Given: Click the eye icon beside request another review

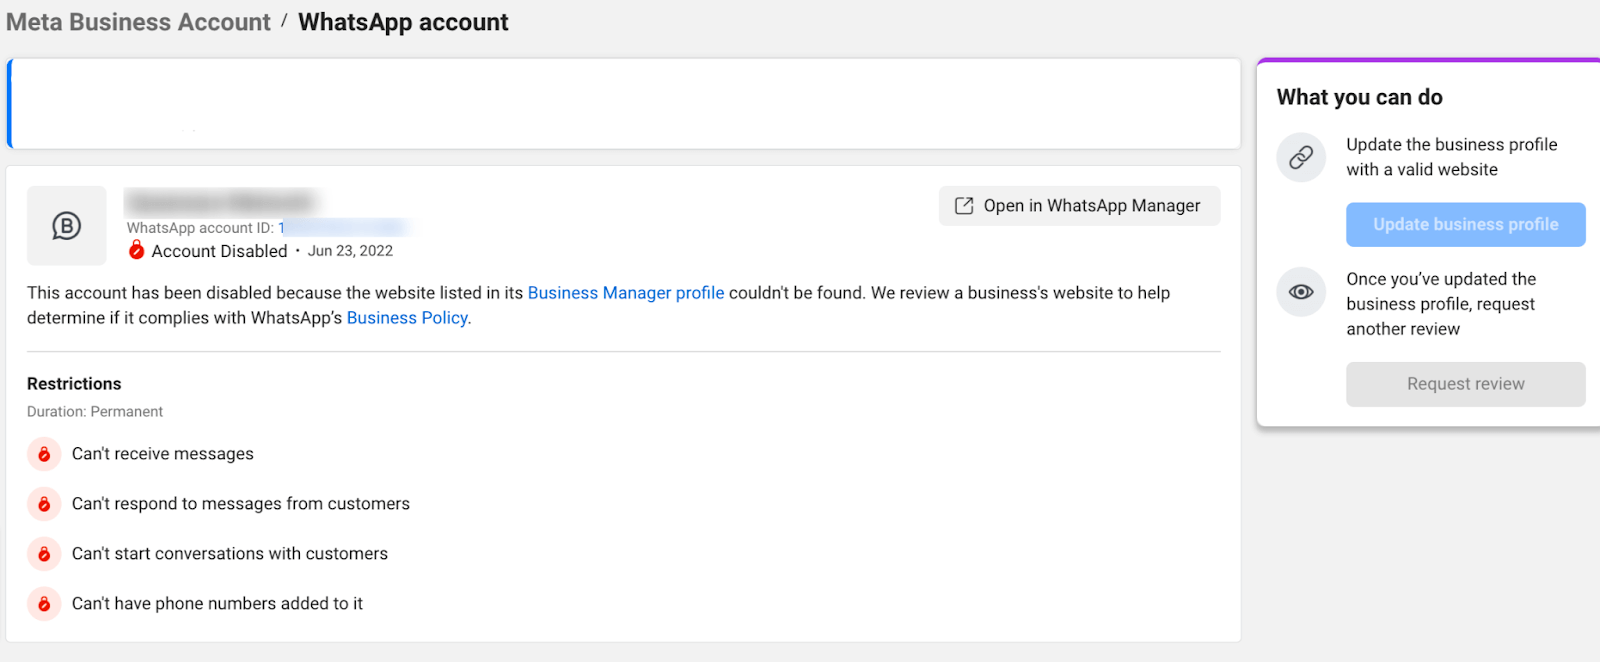Looking at the screenshot, I should 1301,292.
